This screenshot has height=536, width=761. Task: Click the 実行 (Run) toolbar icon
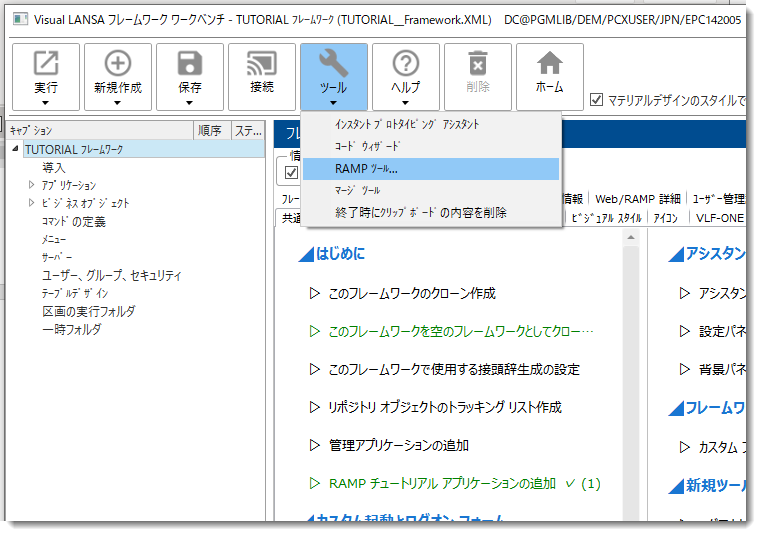pos(46,63)
